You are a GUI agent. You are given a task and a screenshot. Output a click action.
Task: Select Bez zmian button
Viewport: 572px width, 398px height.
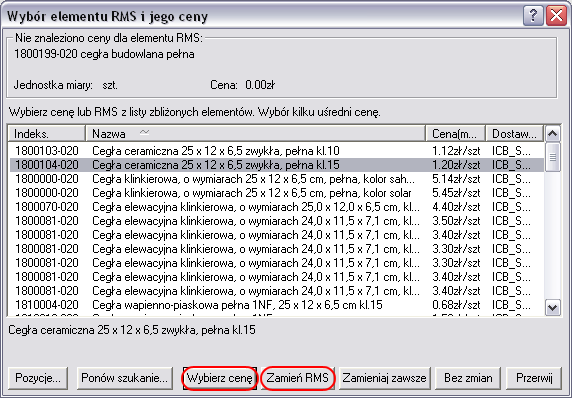[468, 378]
